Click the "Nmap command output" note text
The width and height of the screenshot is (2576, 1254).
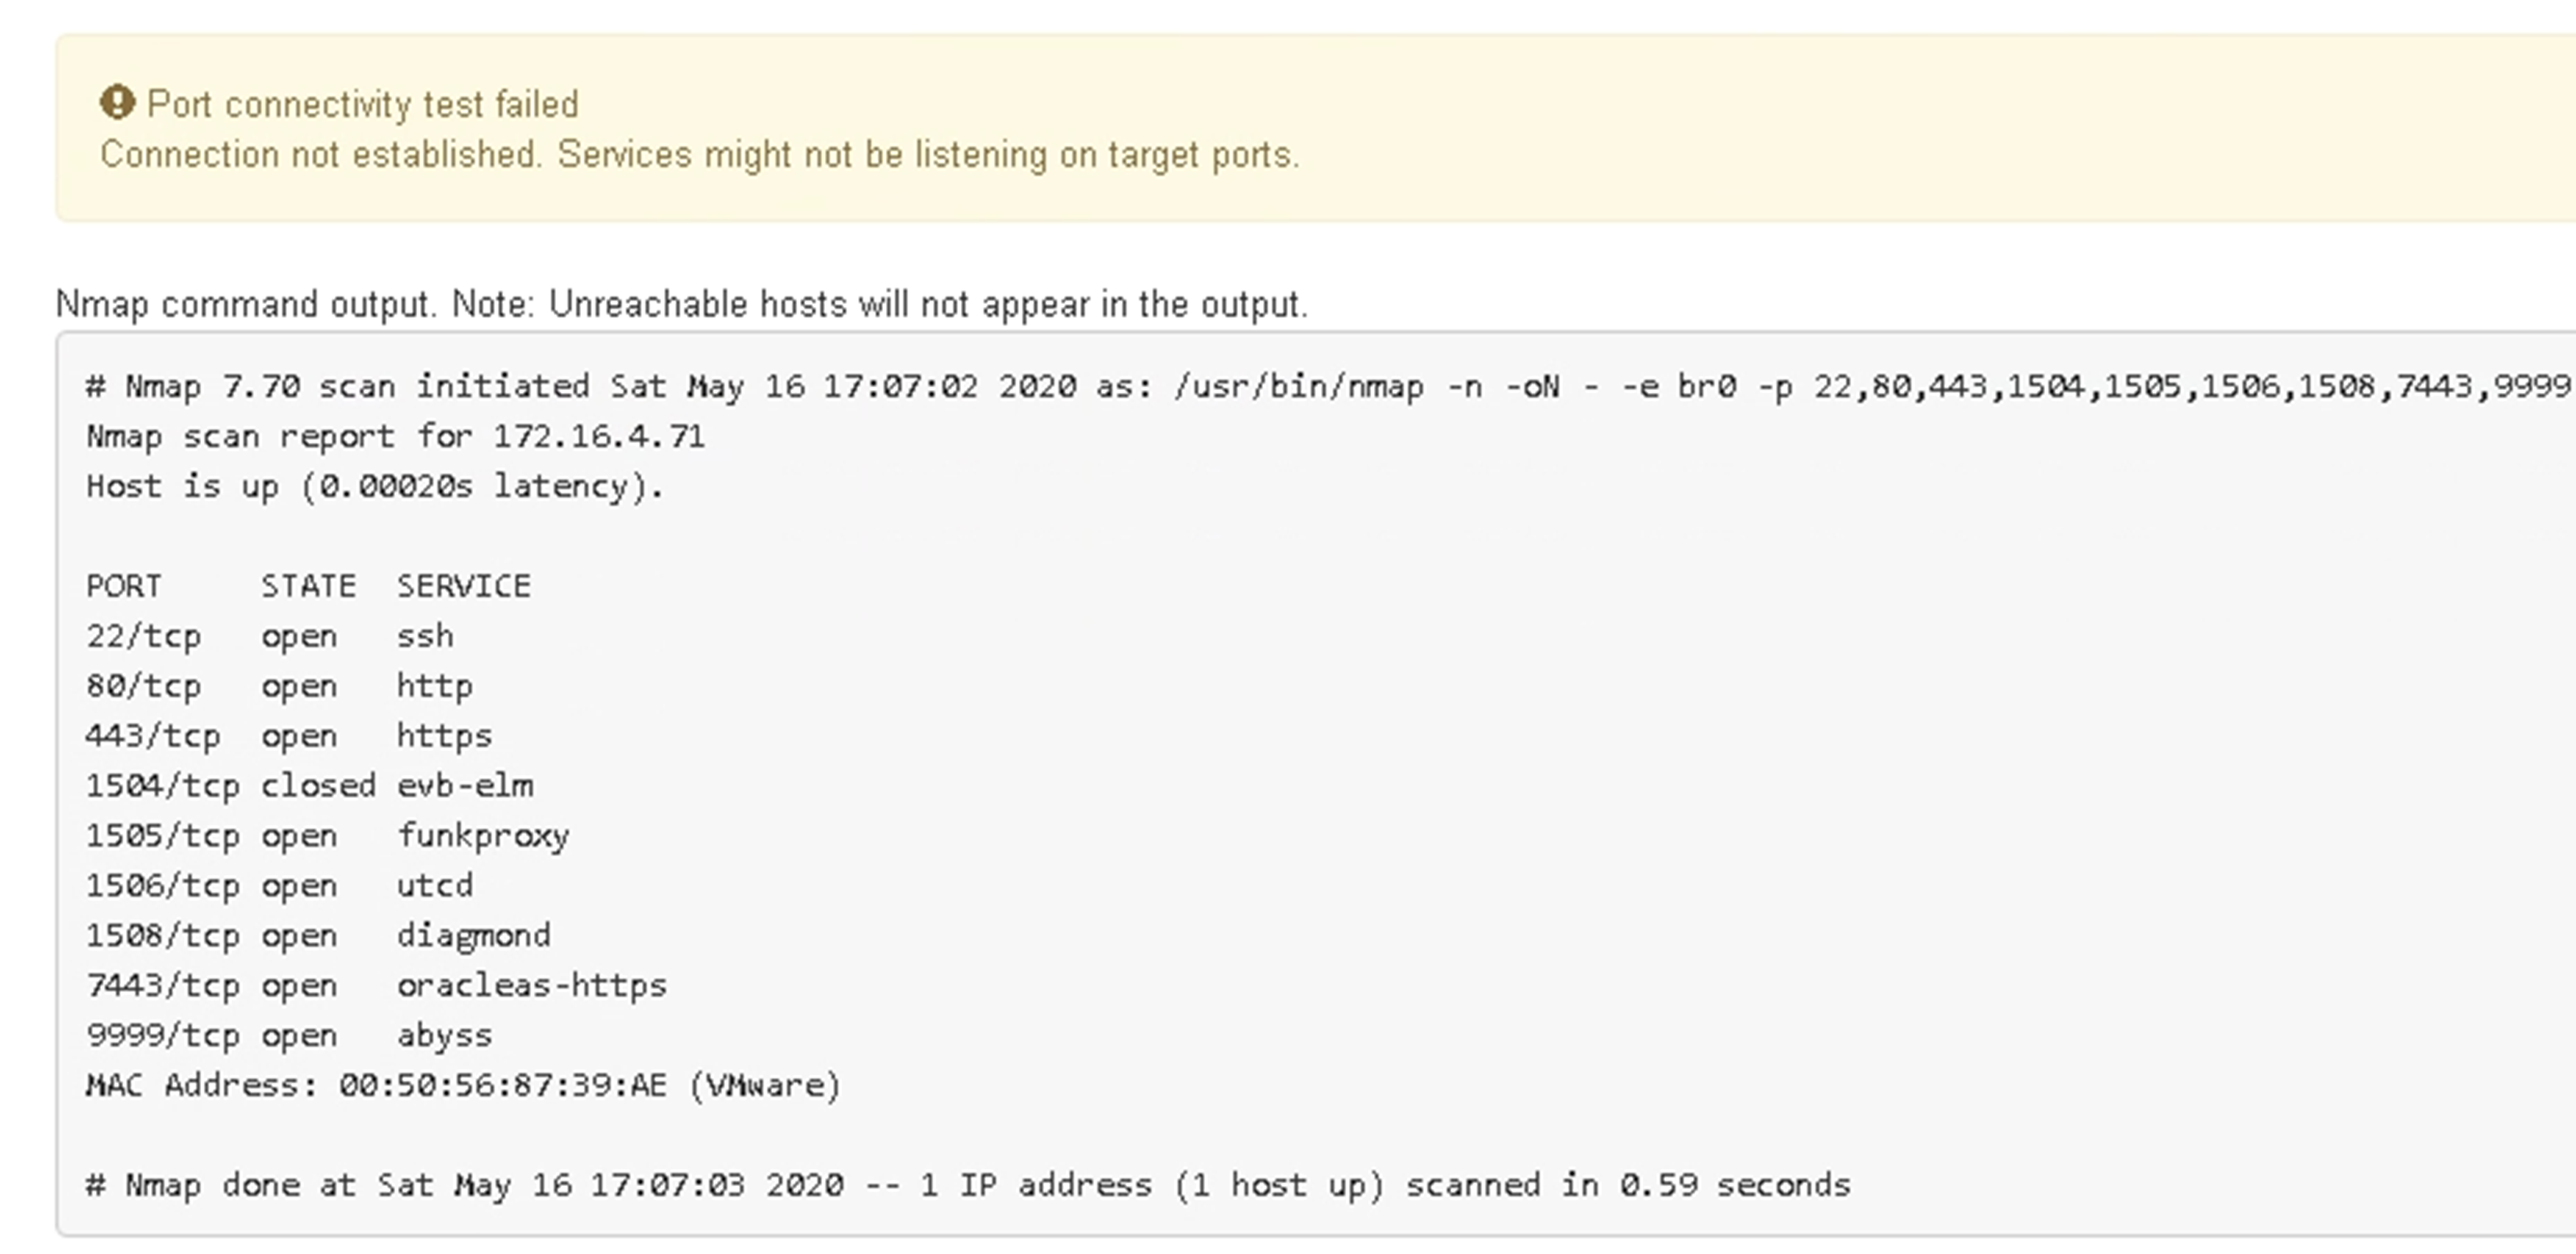(x=681, y=304)
